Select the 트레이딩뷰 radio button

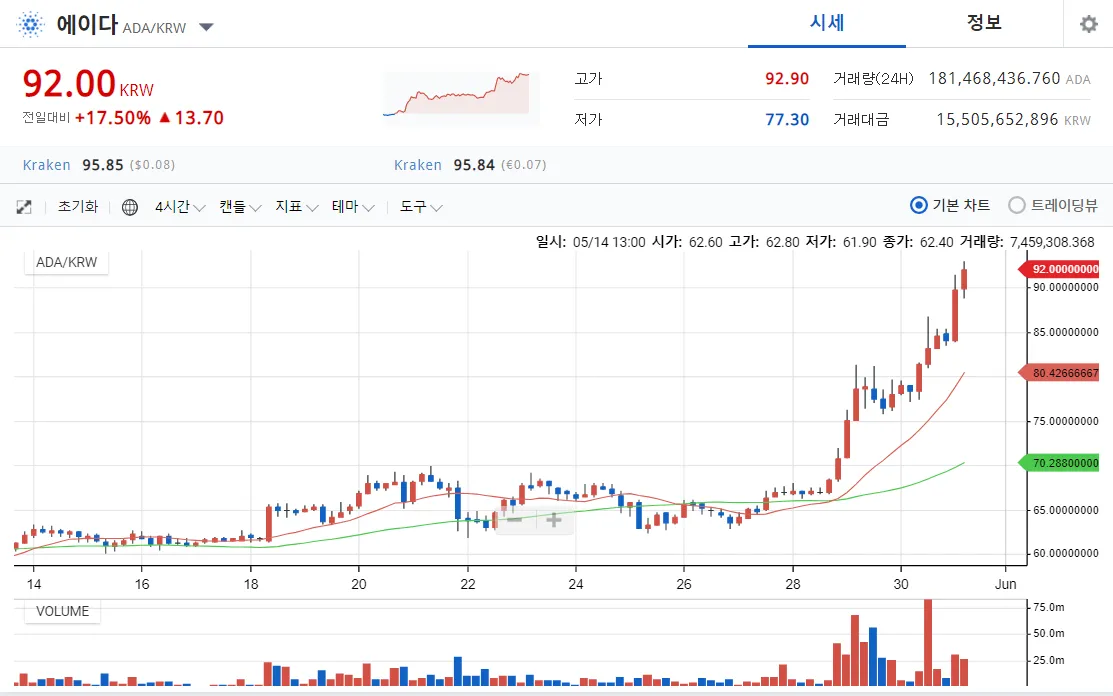click(x=1016, y=205)
